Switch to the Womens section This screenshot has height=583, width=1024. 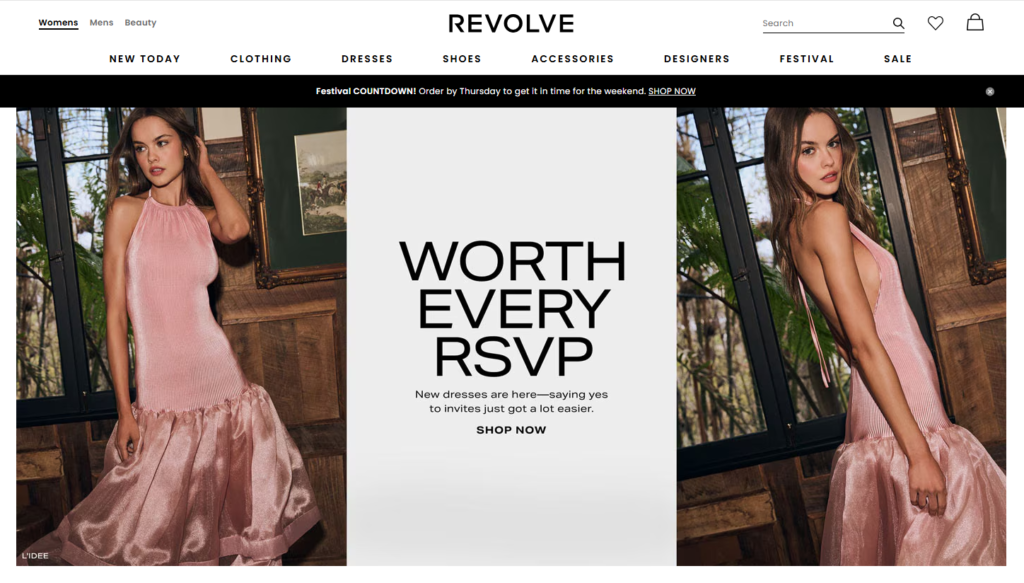click(58, 23)
